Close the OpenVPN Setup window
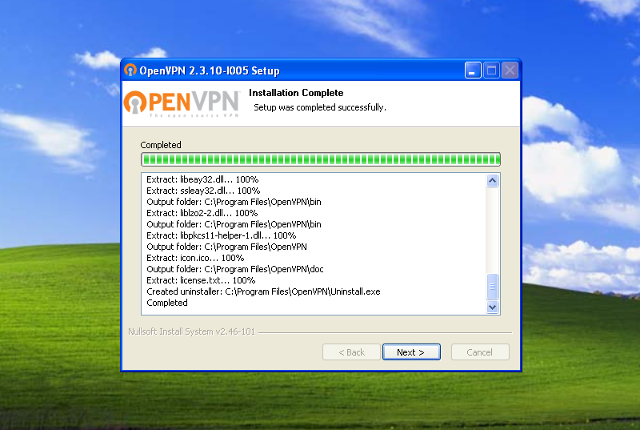The width and height of the screenshot is (640, 430). click(x=510, y=71)
